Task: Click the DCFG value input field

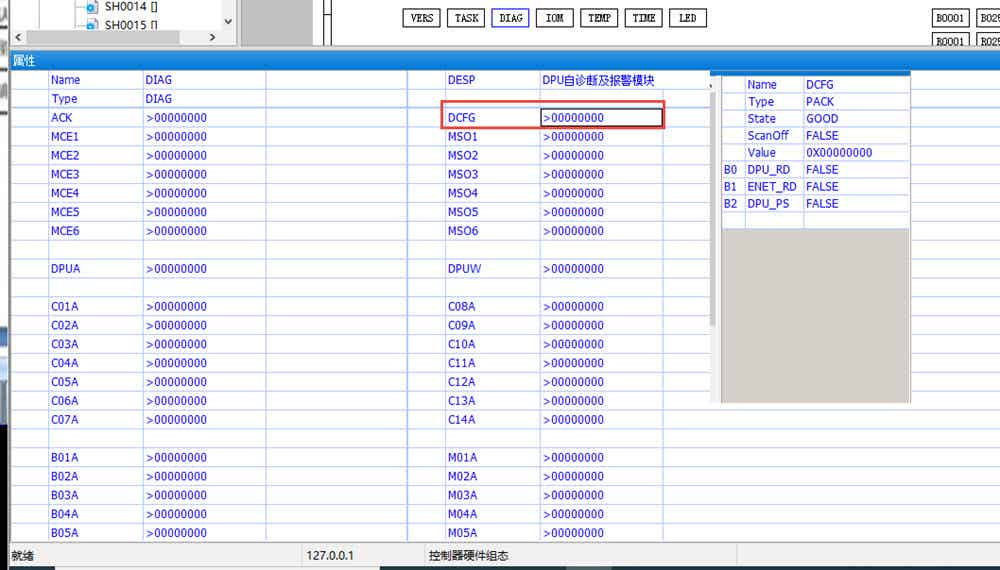Action: pos(601,117)
